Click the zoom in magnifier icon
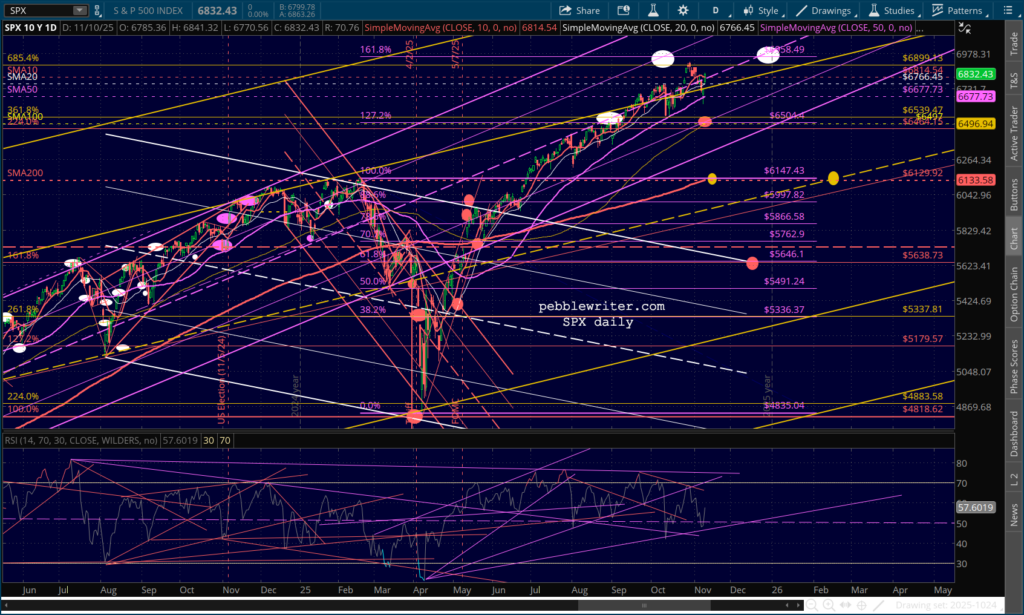 click(829, 605)
